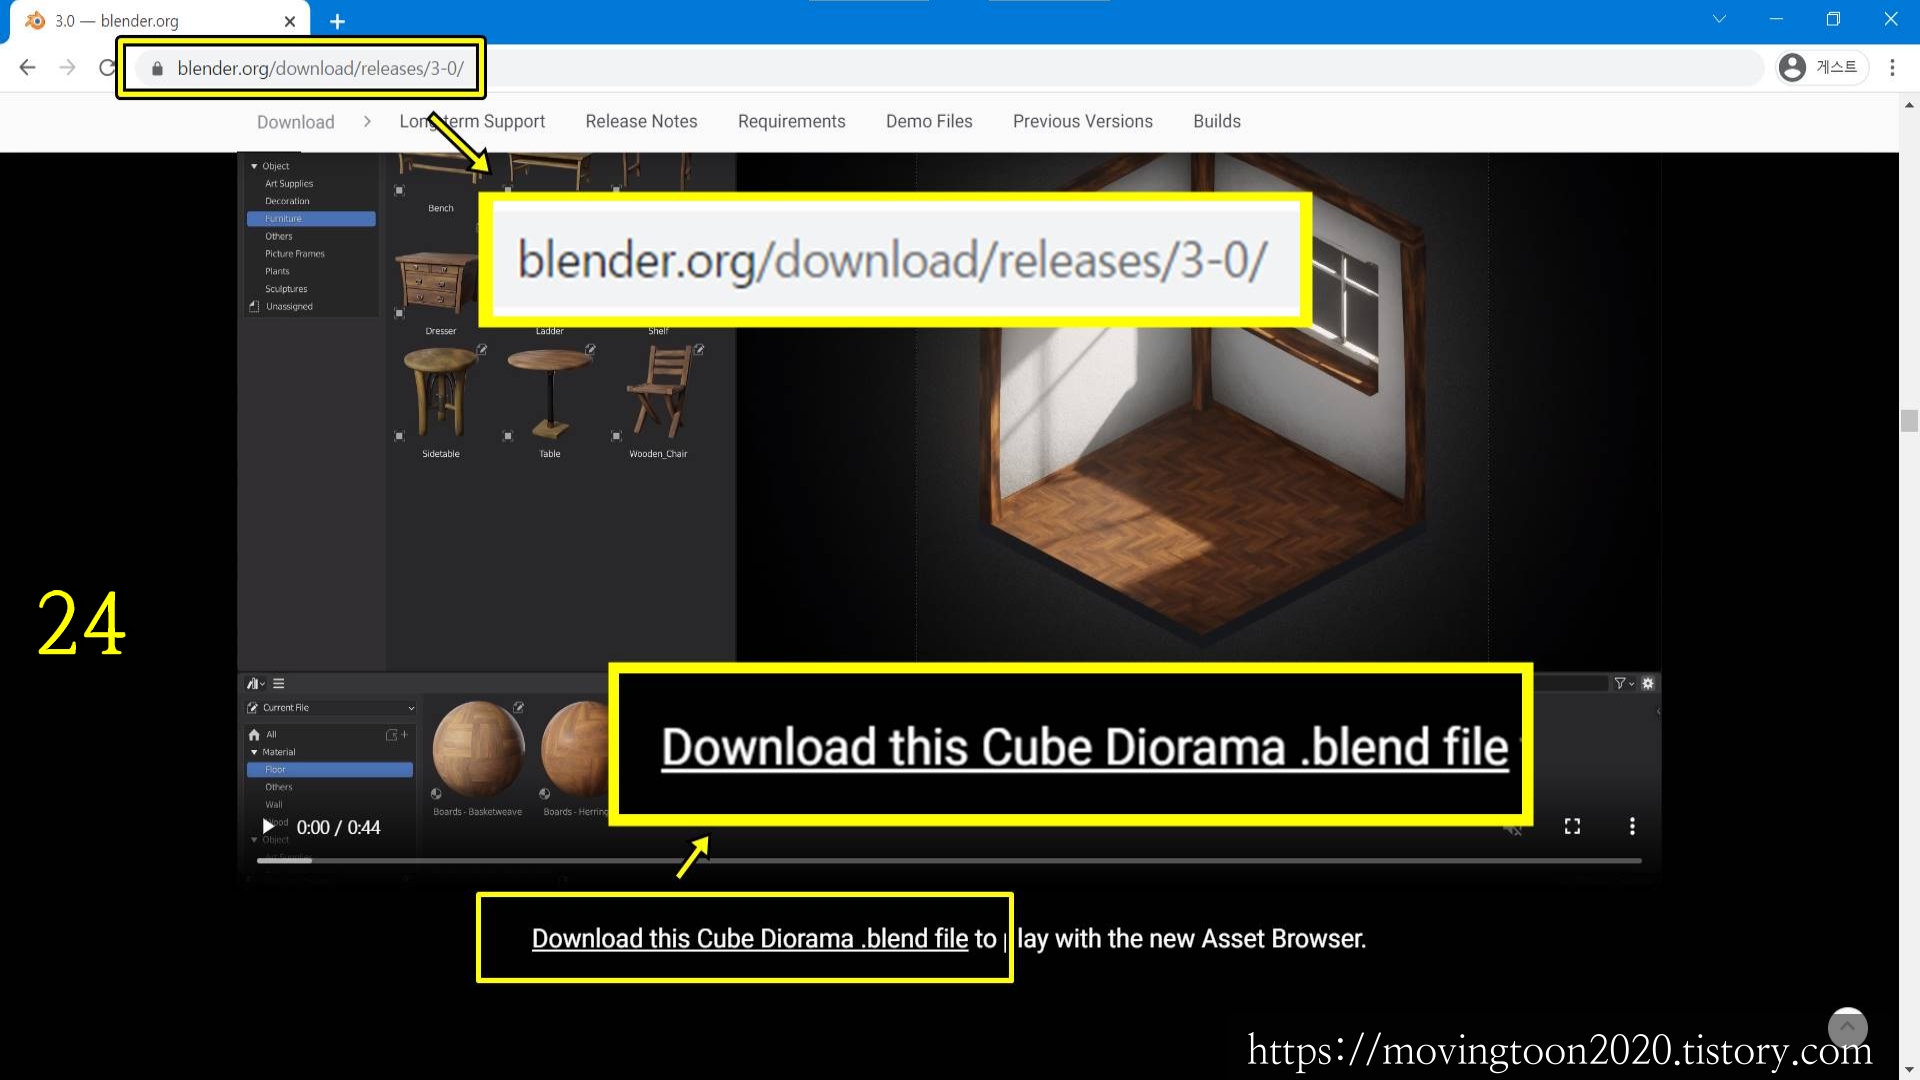Open the Builds nav item
Image resolution: width=1920 pixels, height=1080 pixels.
(x=1216, y=121)
